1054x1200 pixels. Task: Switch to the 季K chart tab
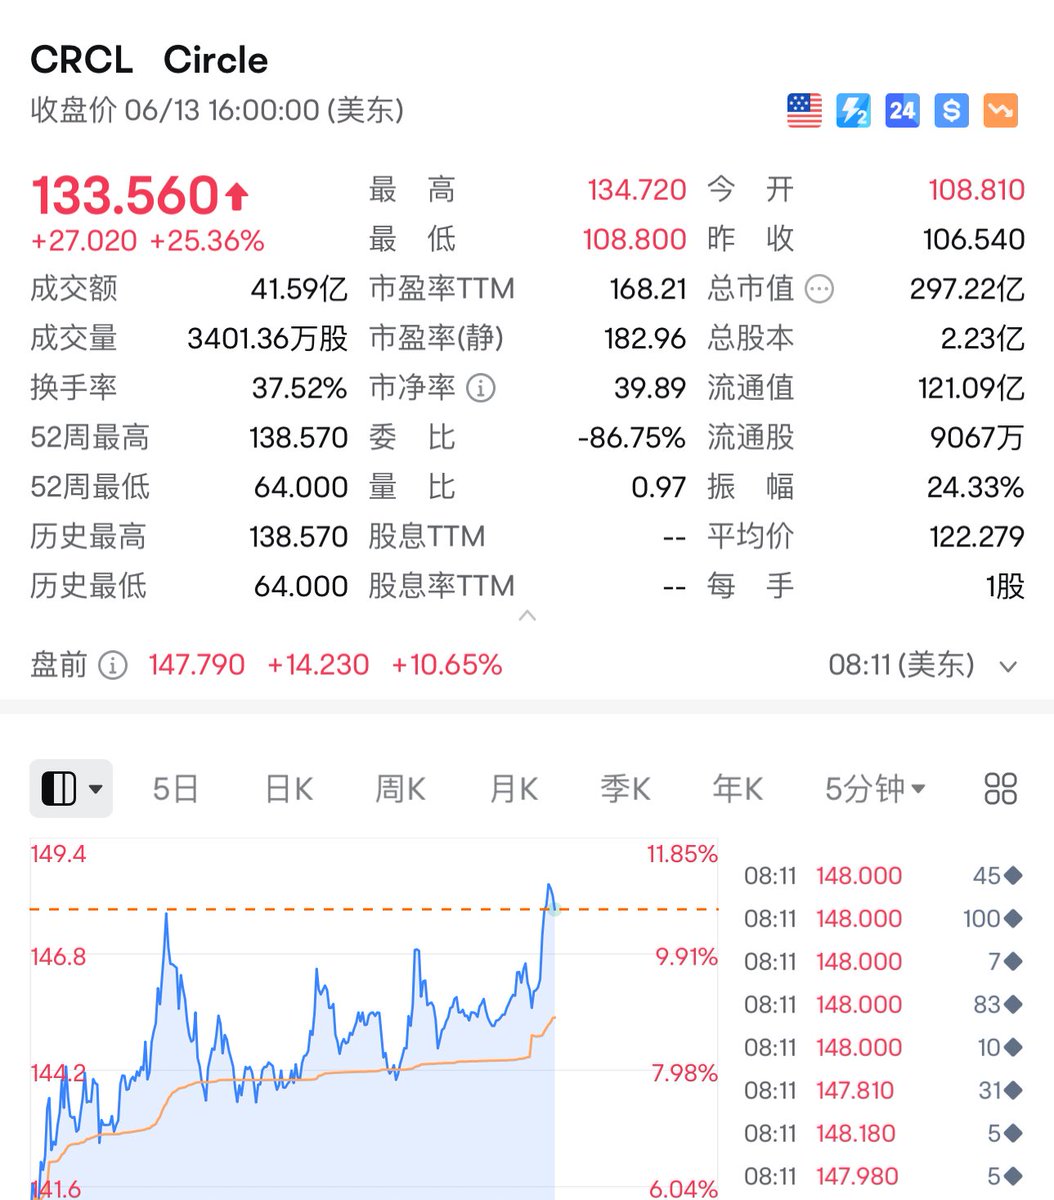[625, 789]
